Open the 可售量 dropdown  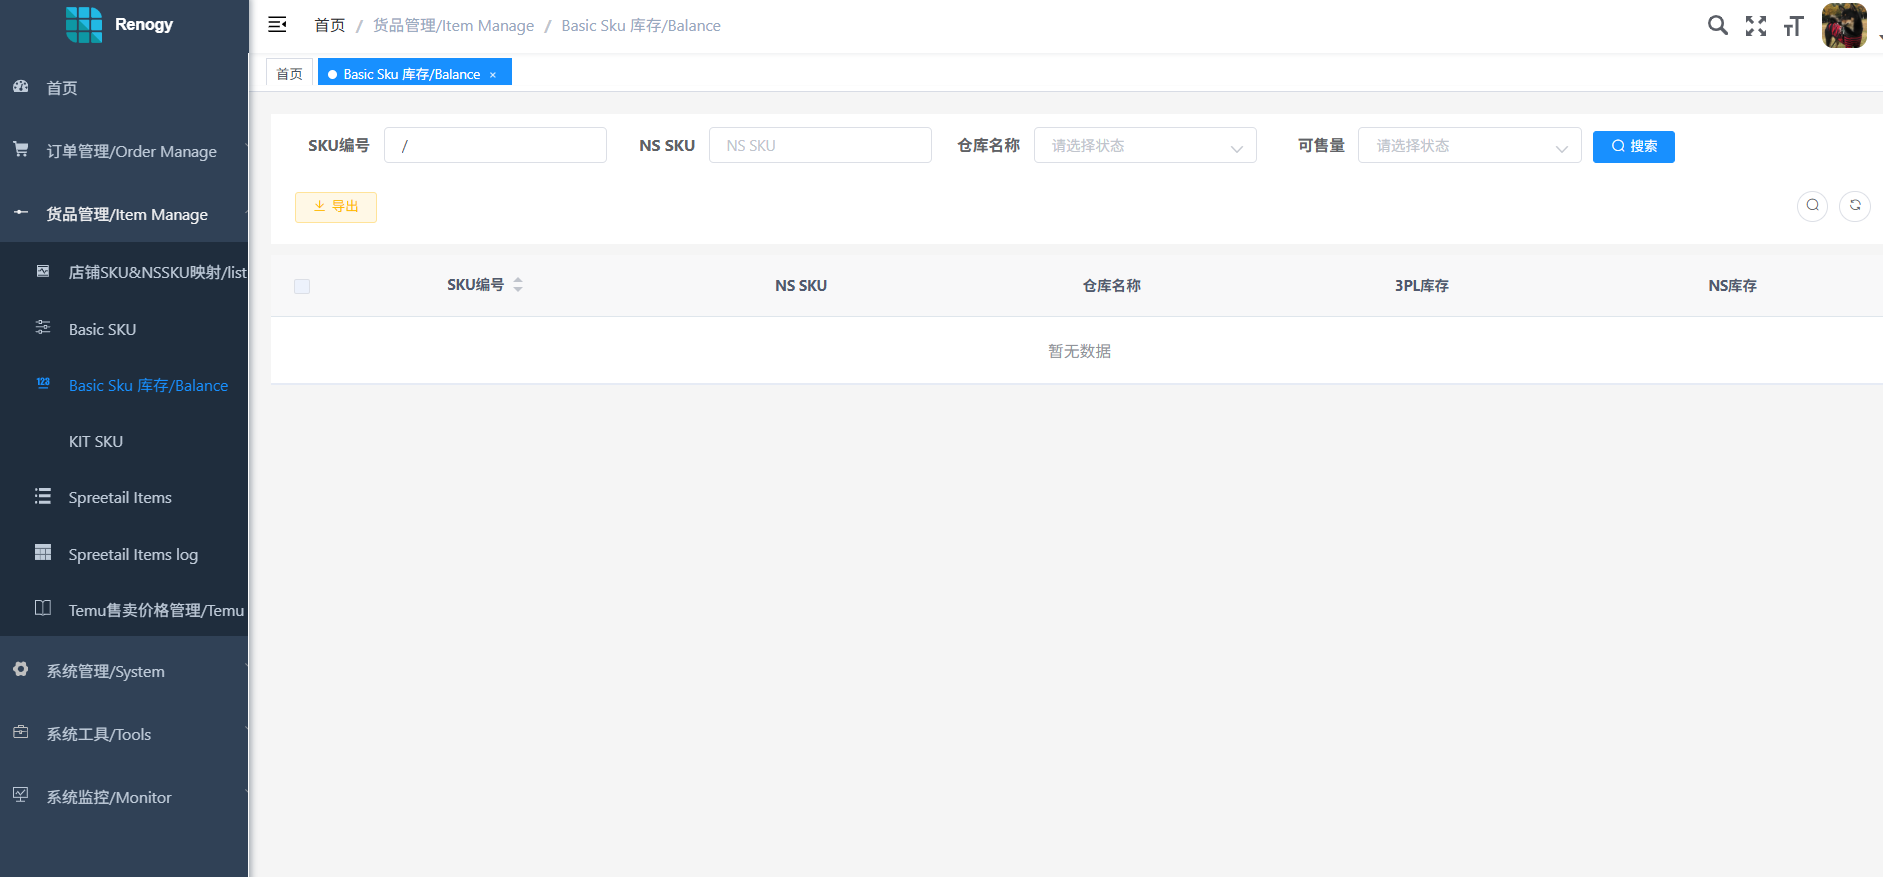point(1468,146)
